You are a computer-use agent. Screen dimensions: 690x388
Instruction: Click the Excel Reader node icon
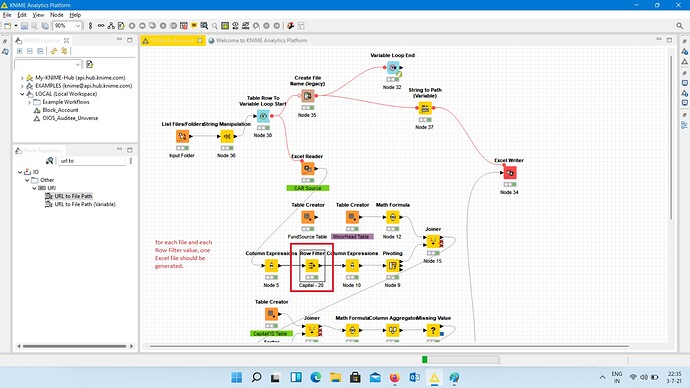[308, 169]
